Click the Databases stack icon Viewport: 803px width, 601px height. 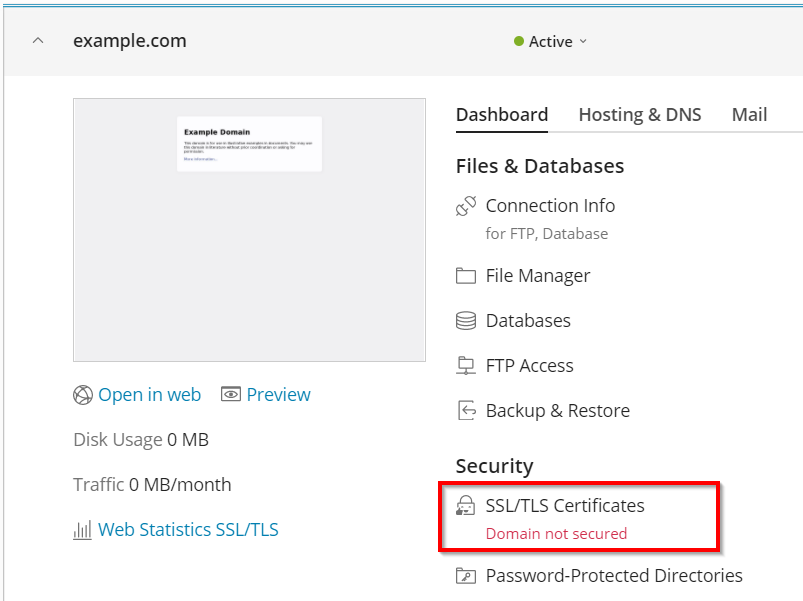[465, 321]
